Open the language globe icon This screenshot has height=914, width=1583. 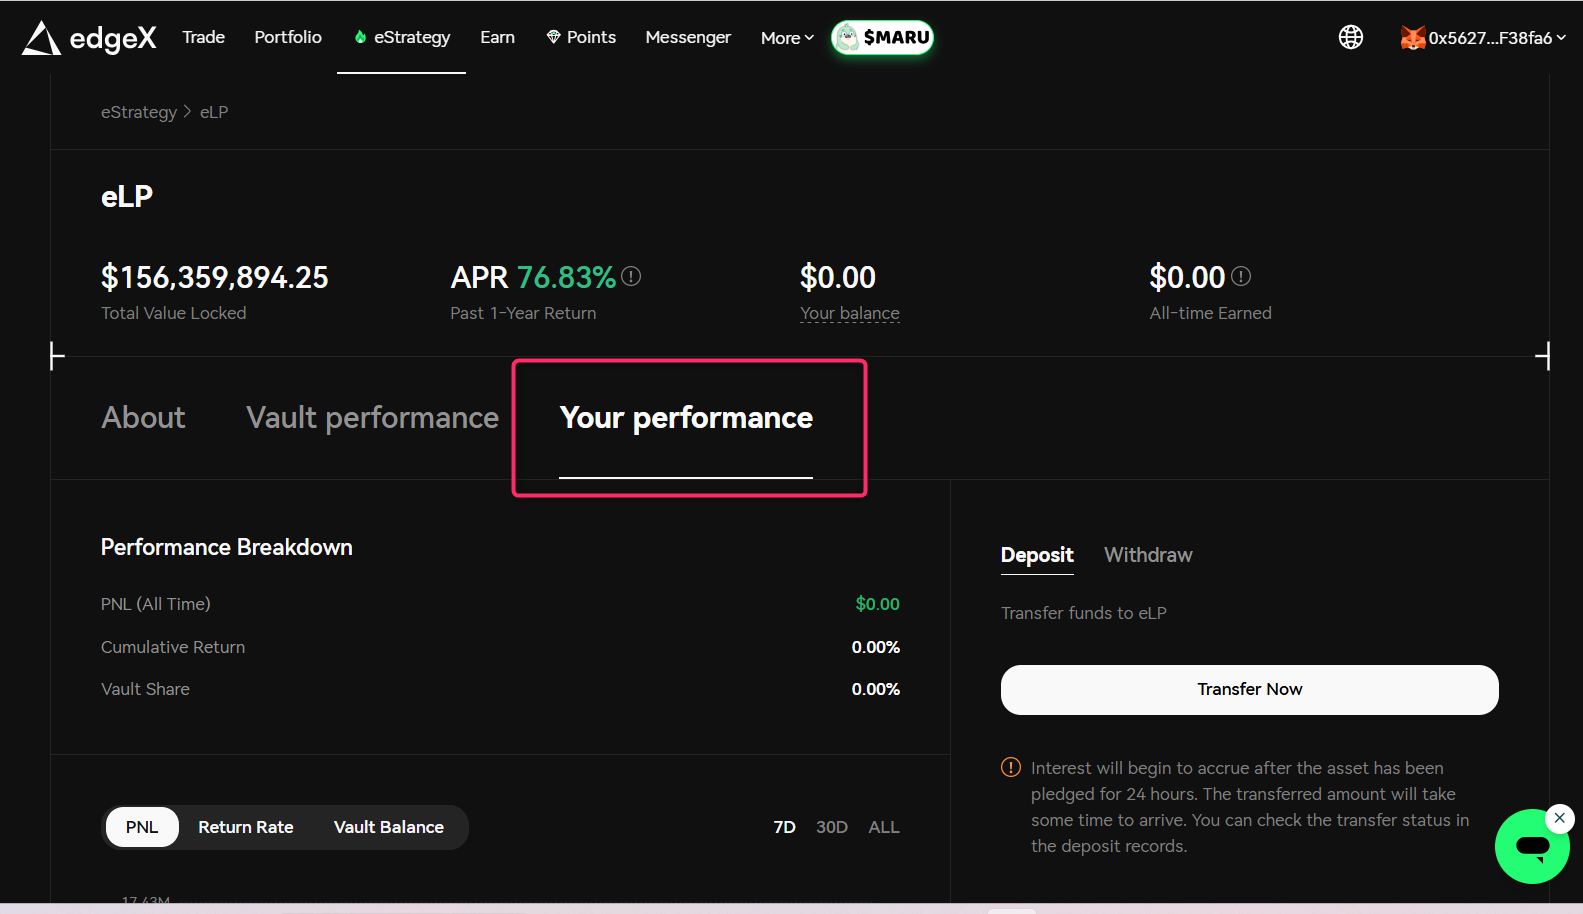(1350, 38)
